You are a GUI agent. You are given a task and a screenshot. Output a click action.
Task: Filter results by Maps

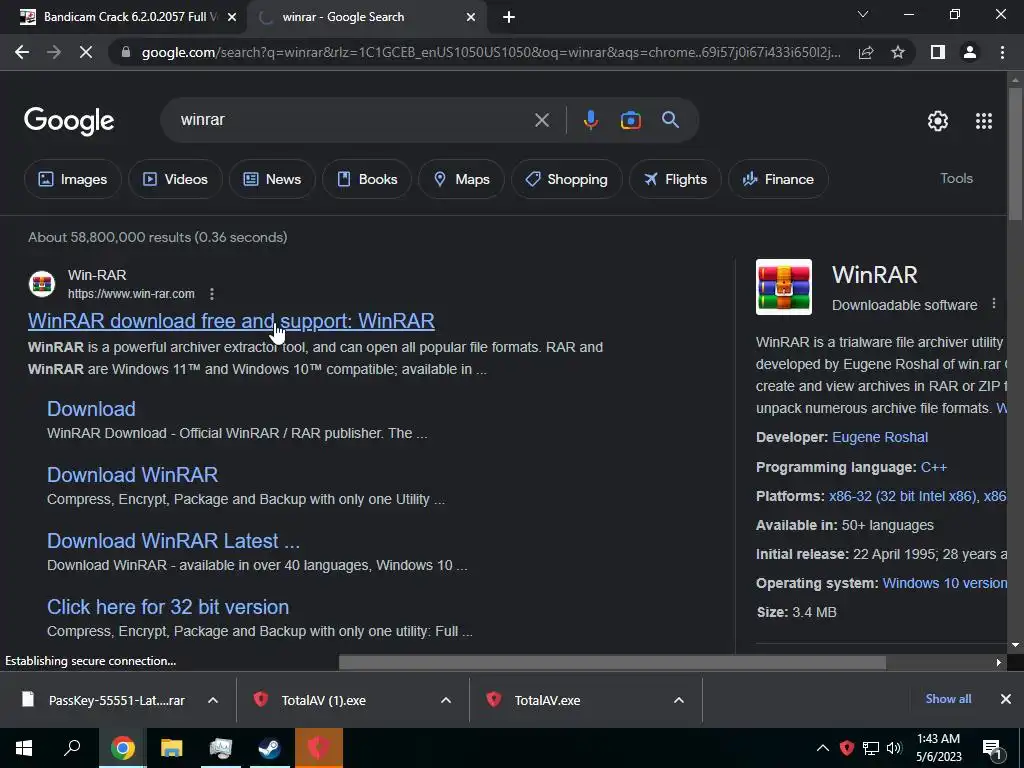pyautogui.click(x=461, y=179)
